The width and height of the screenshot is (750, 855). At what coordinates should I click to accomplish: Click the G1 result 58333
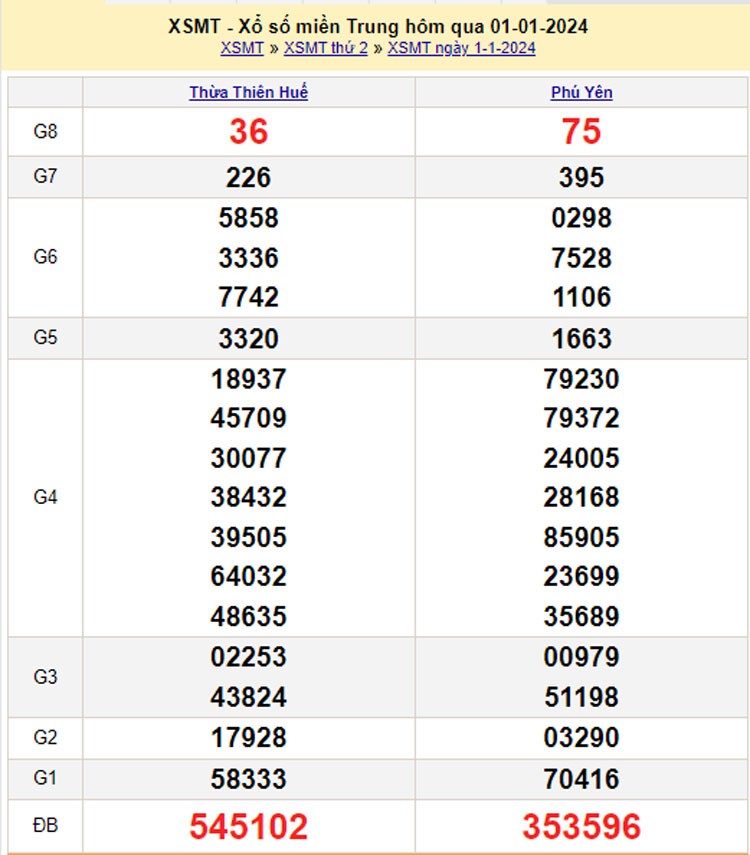pyautogui.click(x=249, y=778)
